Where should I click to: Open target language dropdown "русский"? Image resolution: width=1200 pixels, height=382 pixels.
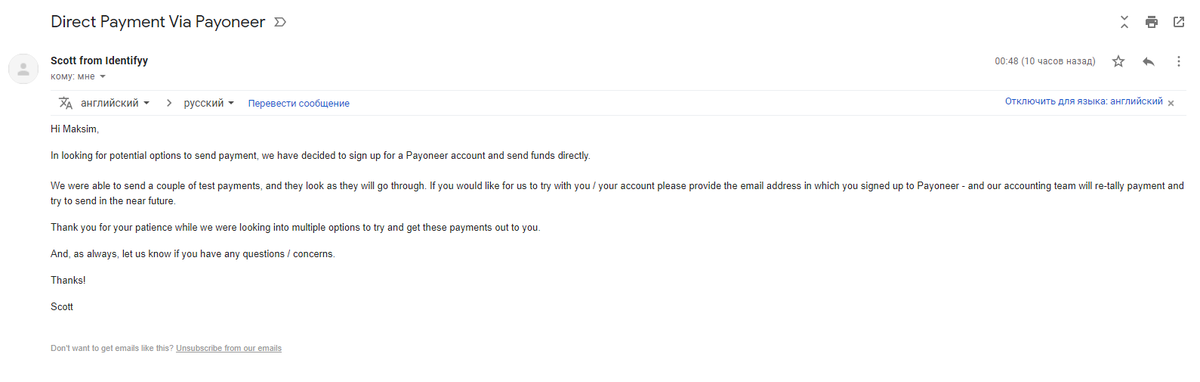209,103
